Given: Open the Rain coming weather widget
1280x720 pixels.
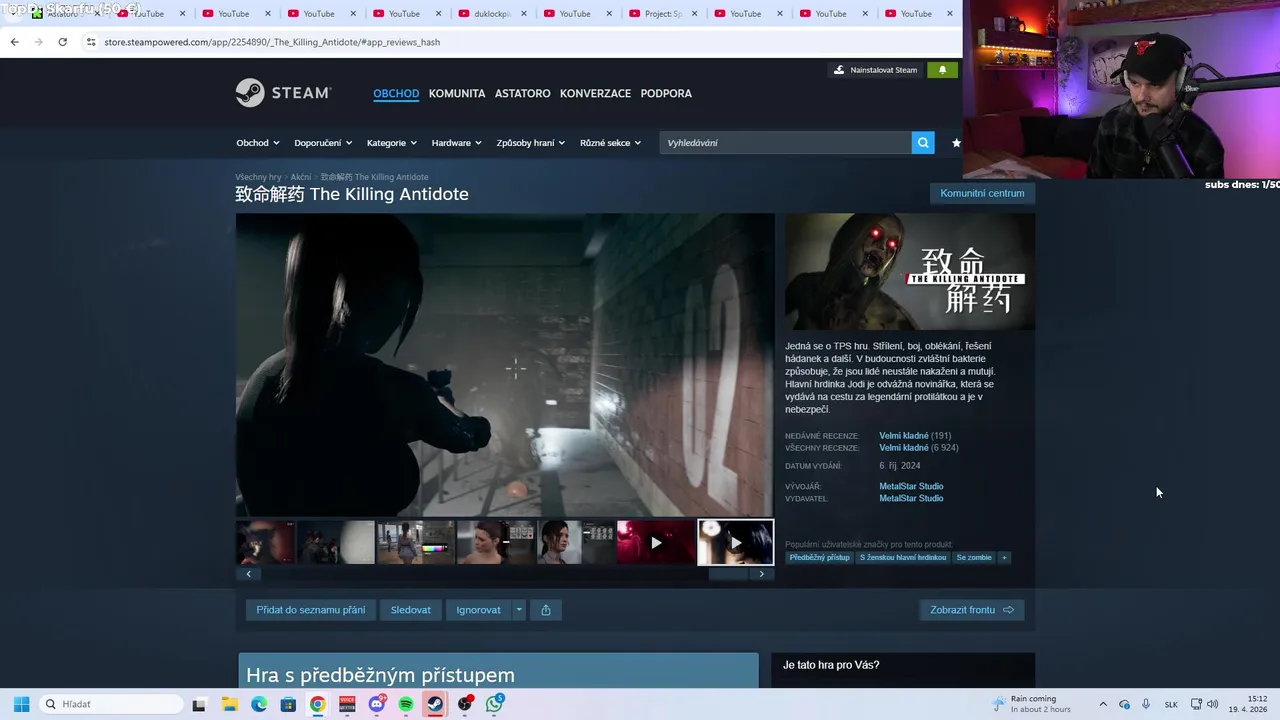Looking at the screenshot, I should click(x=1030, y=704).
